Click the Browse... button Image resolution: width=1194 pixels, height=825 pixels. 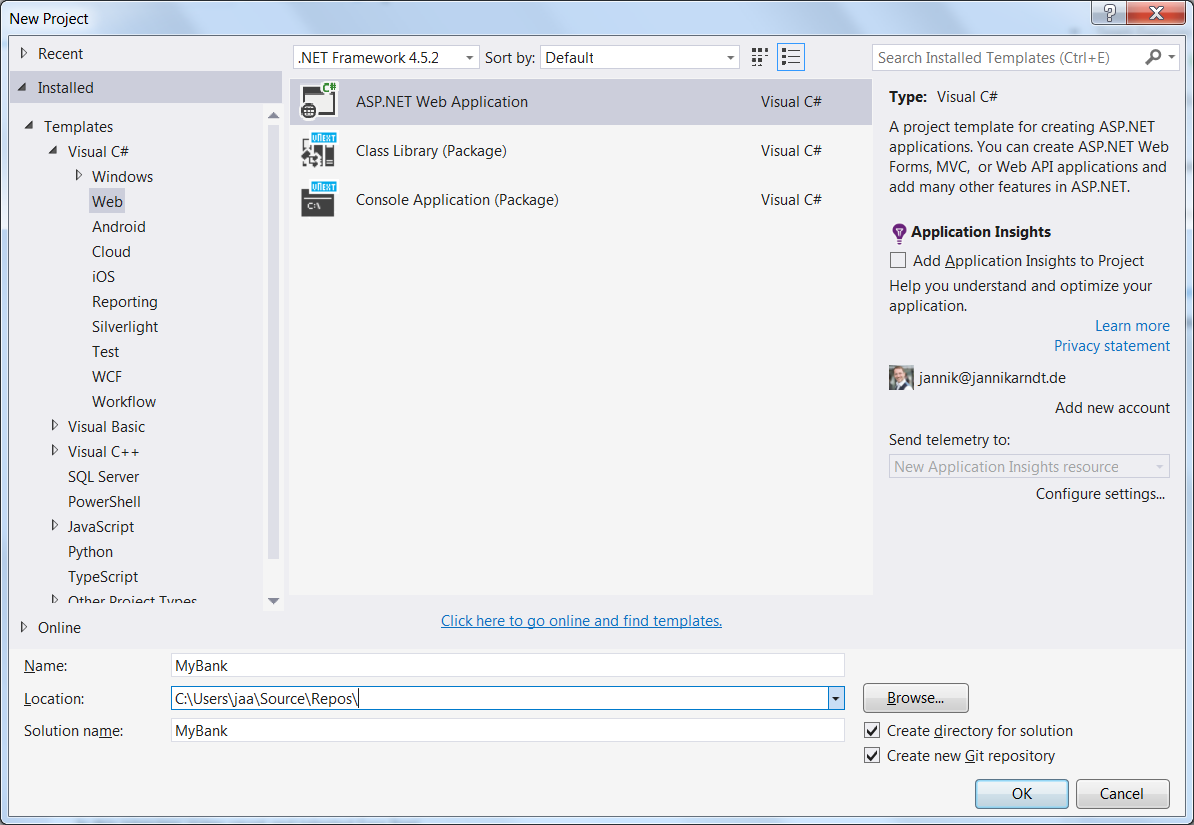(x=915, y=698)
